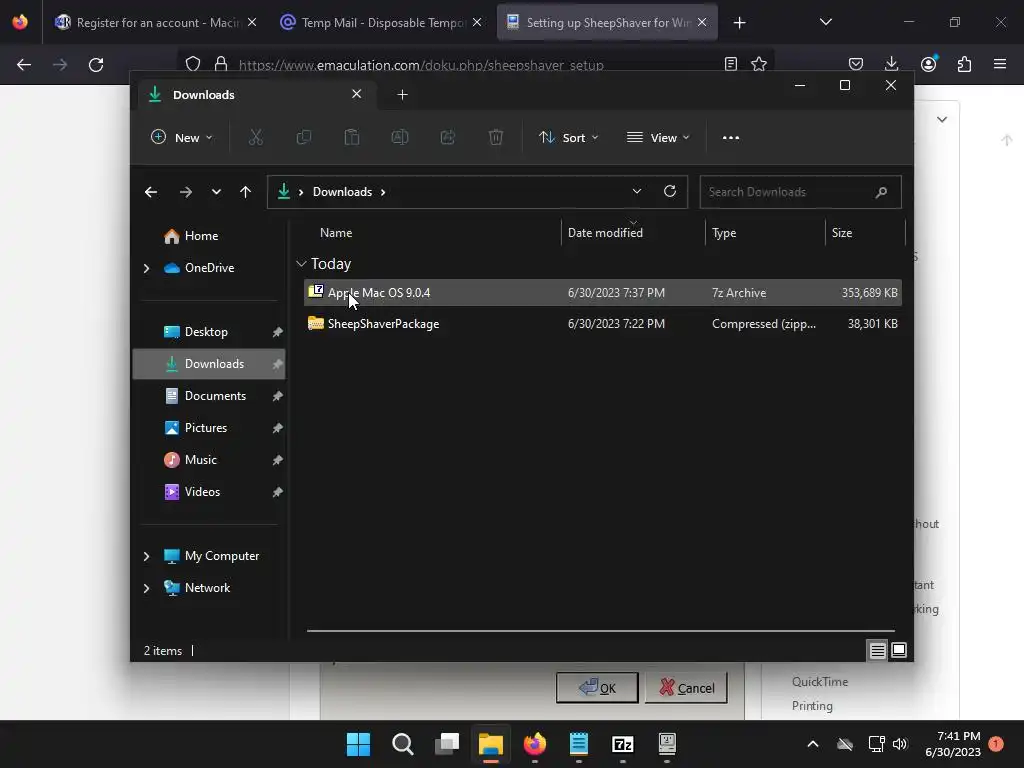Select Home in navigation pane

[x=209, y=236]
